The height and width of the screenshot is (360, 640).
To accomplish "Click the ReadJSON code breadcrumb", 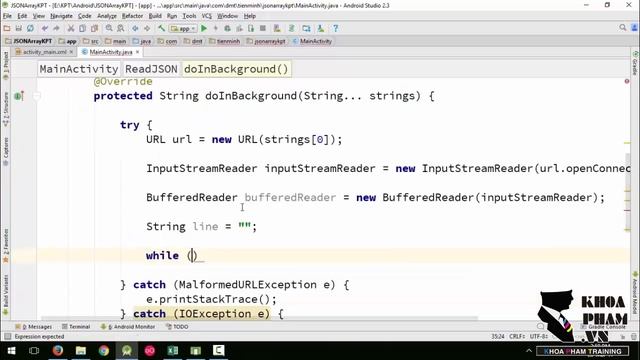I will point(151,69).
